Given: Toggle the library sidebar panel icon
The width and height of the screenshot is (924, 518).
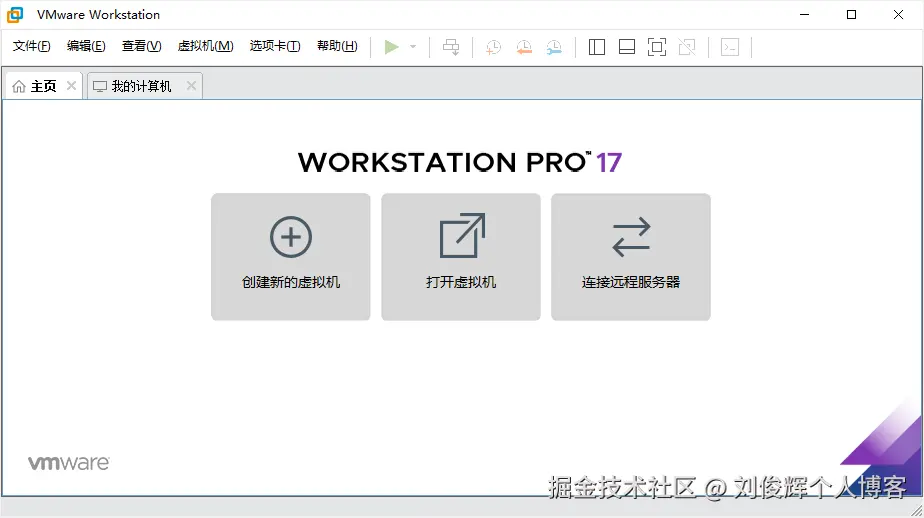Looking at the screenshot, I should [597, 47].
